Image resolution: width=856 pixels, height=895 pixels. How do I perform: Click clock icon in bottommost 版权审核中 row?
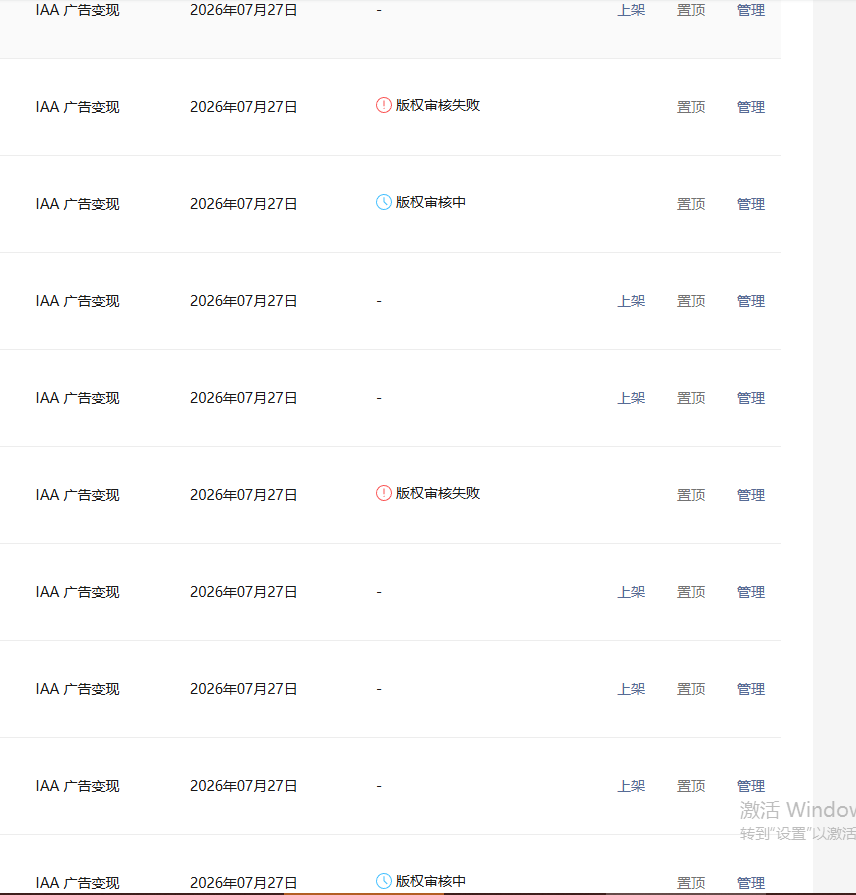pos(383,881)
